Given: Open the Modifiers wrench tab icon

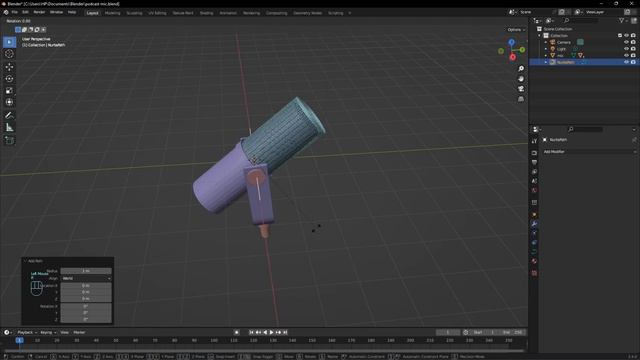Looking at the screenshot, I should [x=534, y=224].
